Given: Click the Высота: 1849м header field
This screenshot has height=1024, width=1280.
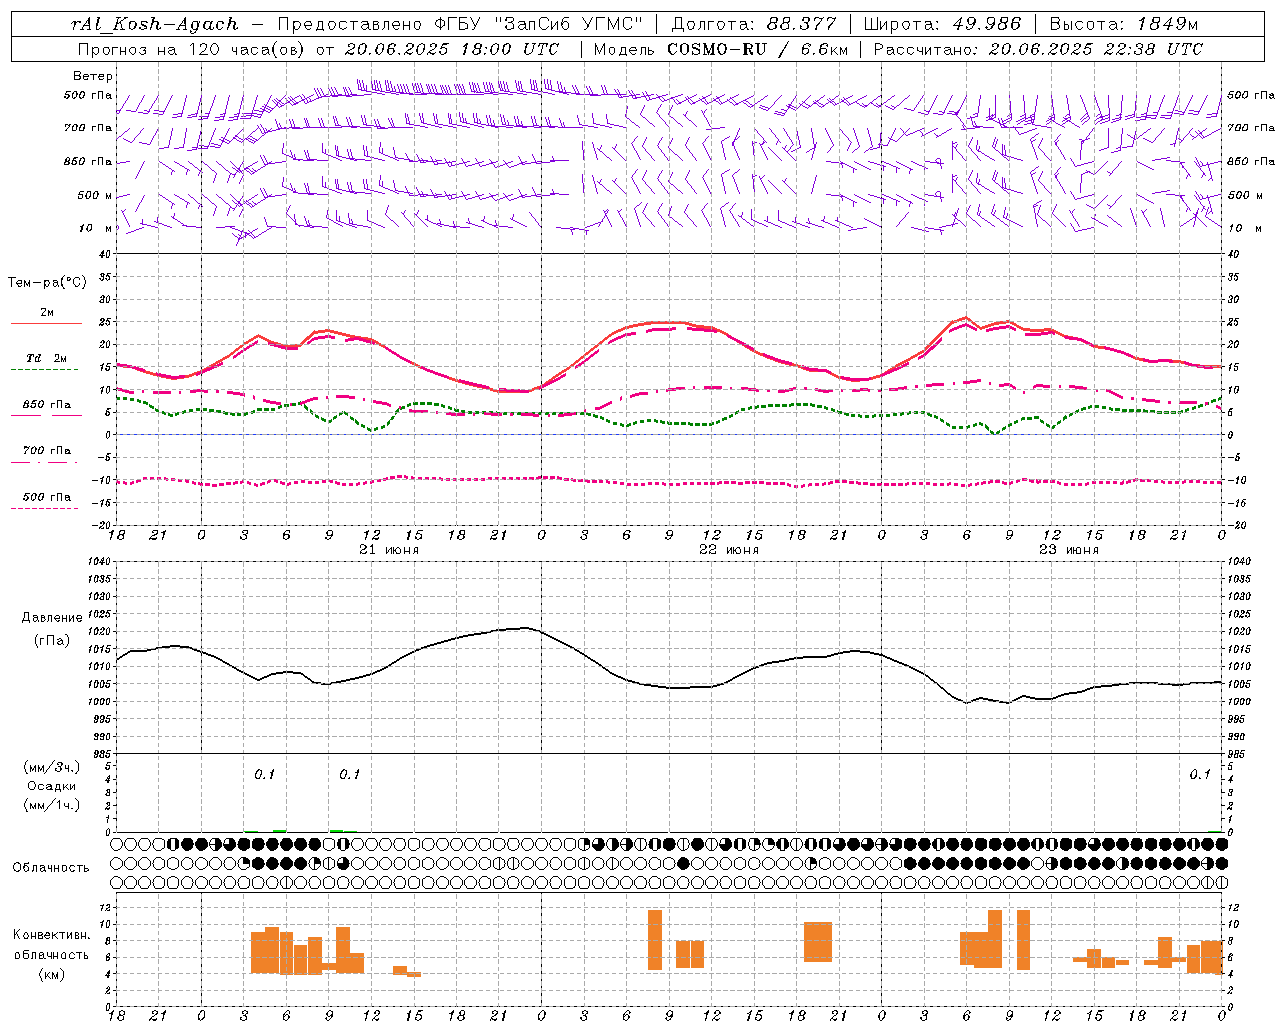Looking at the screenshot, I should [x=1124, y=24].
